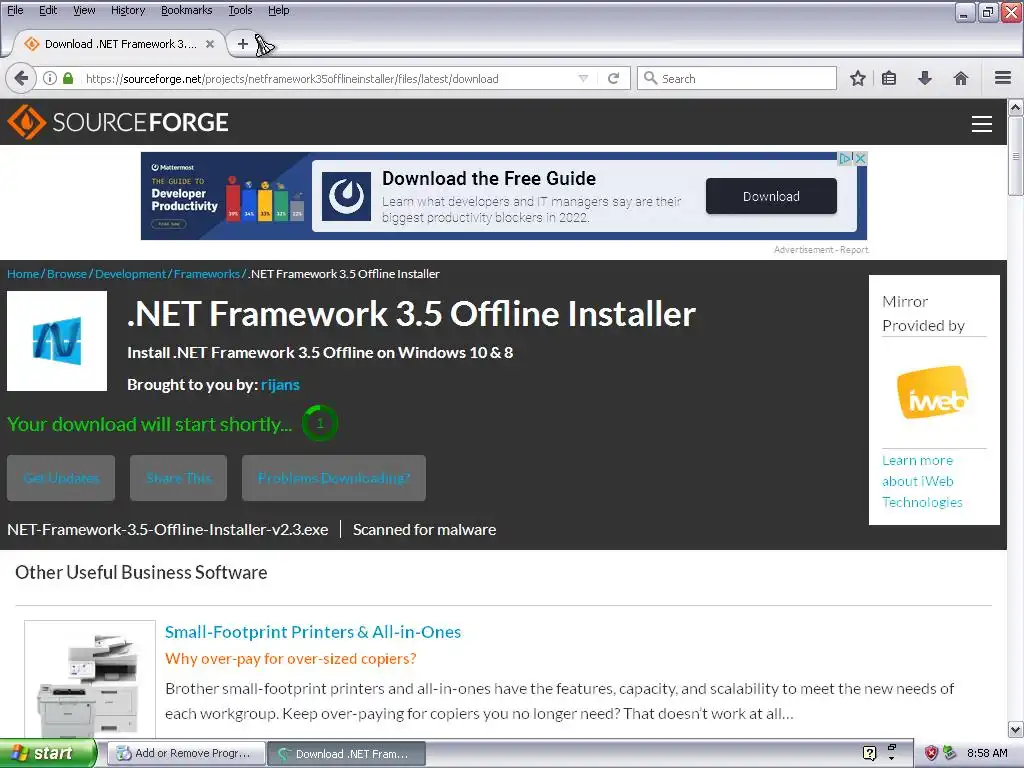Click the Share This button
1024x768 pixels.
[178, 478]
